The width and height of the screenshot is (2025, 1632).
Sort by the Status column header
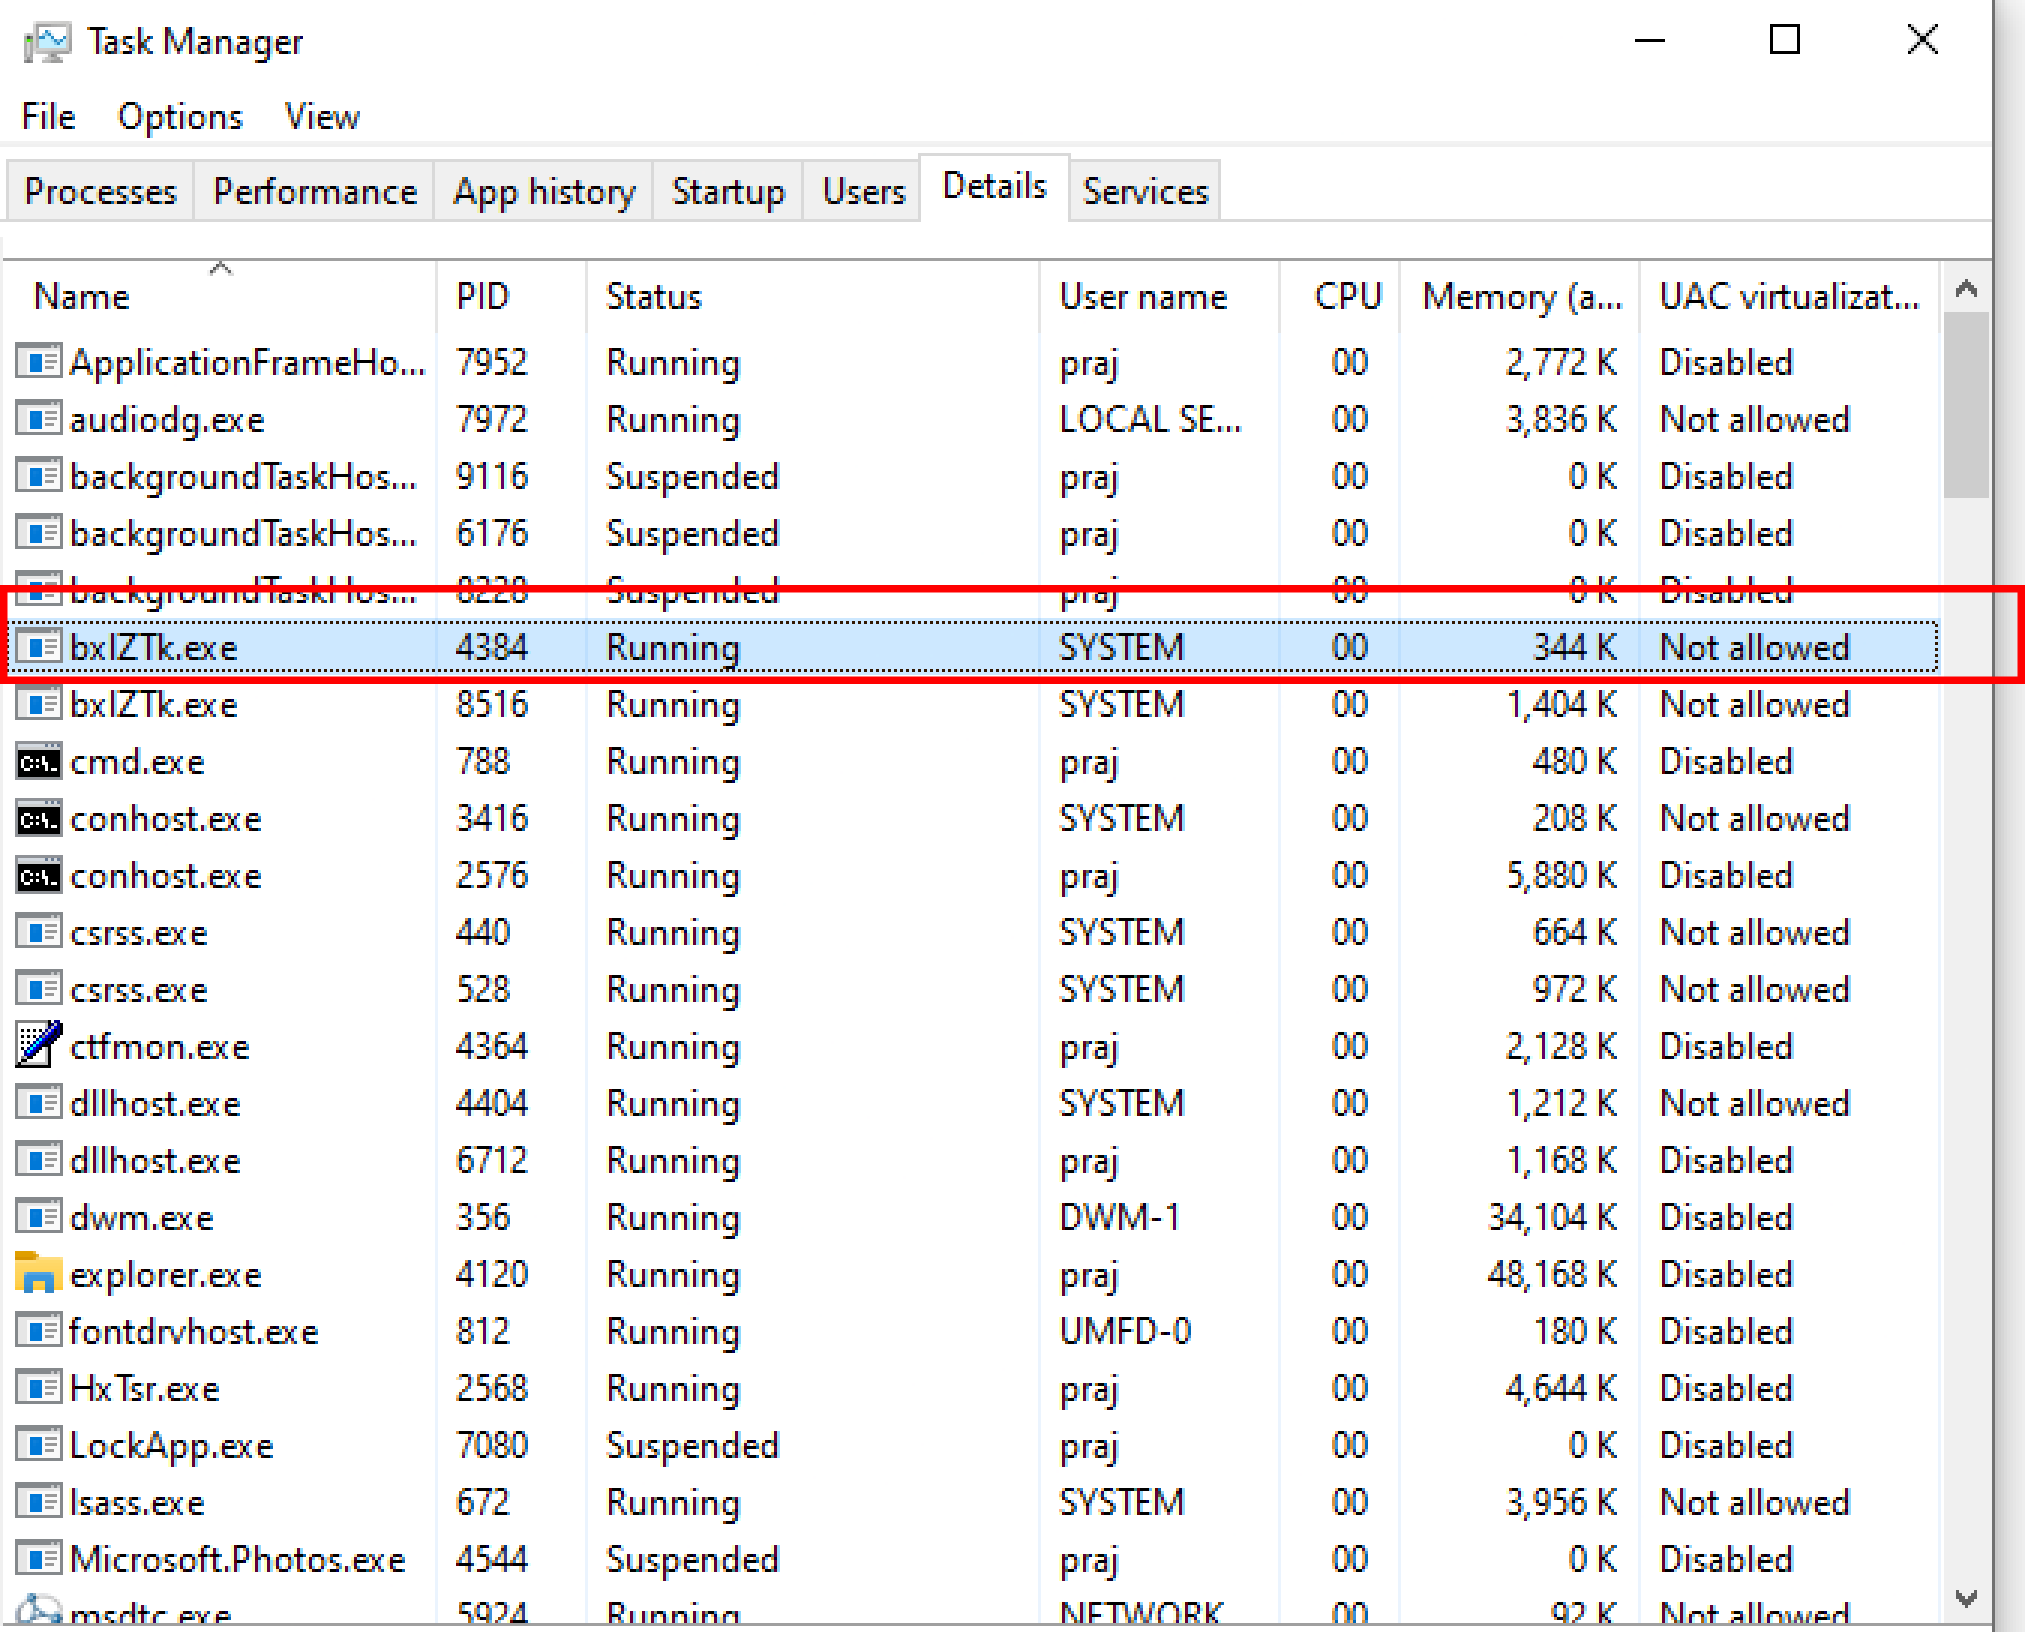(x=813, y=296)
